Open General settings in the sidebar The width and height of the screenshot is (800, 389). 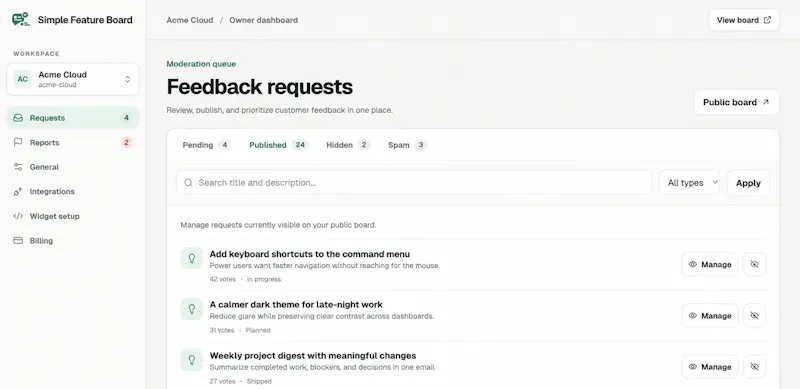[x=73, y=167]
